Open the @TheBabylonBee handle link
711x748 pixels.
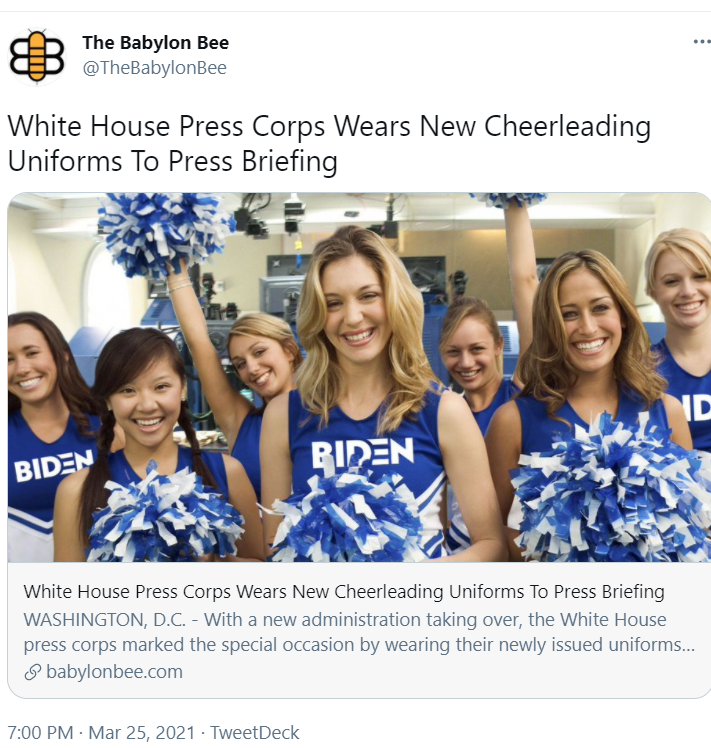[x=155, y=68]
